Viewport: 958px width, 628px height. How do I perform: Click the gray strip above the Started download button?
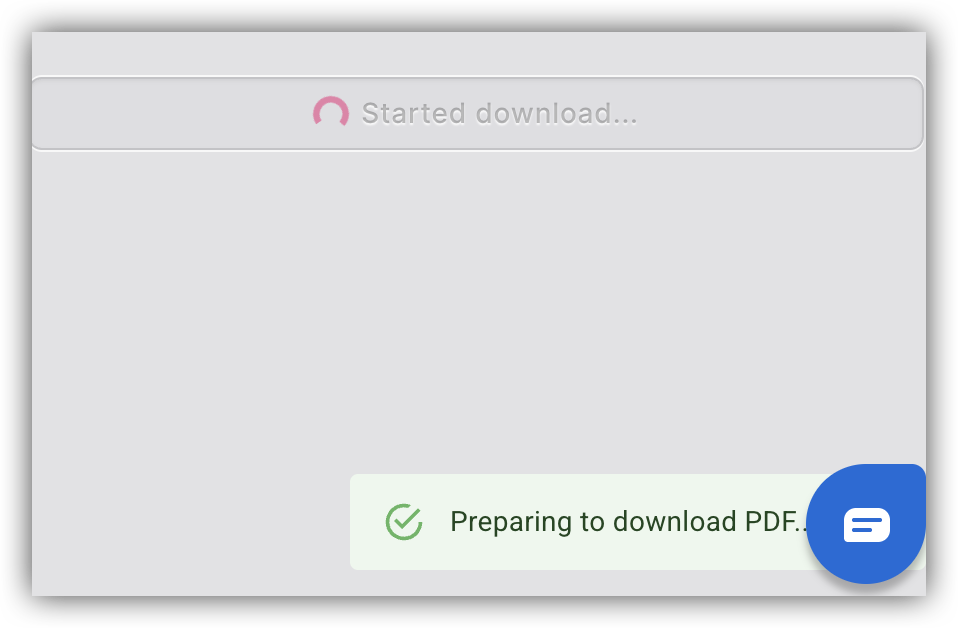coord(478,54)
